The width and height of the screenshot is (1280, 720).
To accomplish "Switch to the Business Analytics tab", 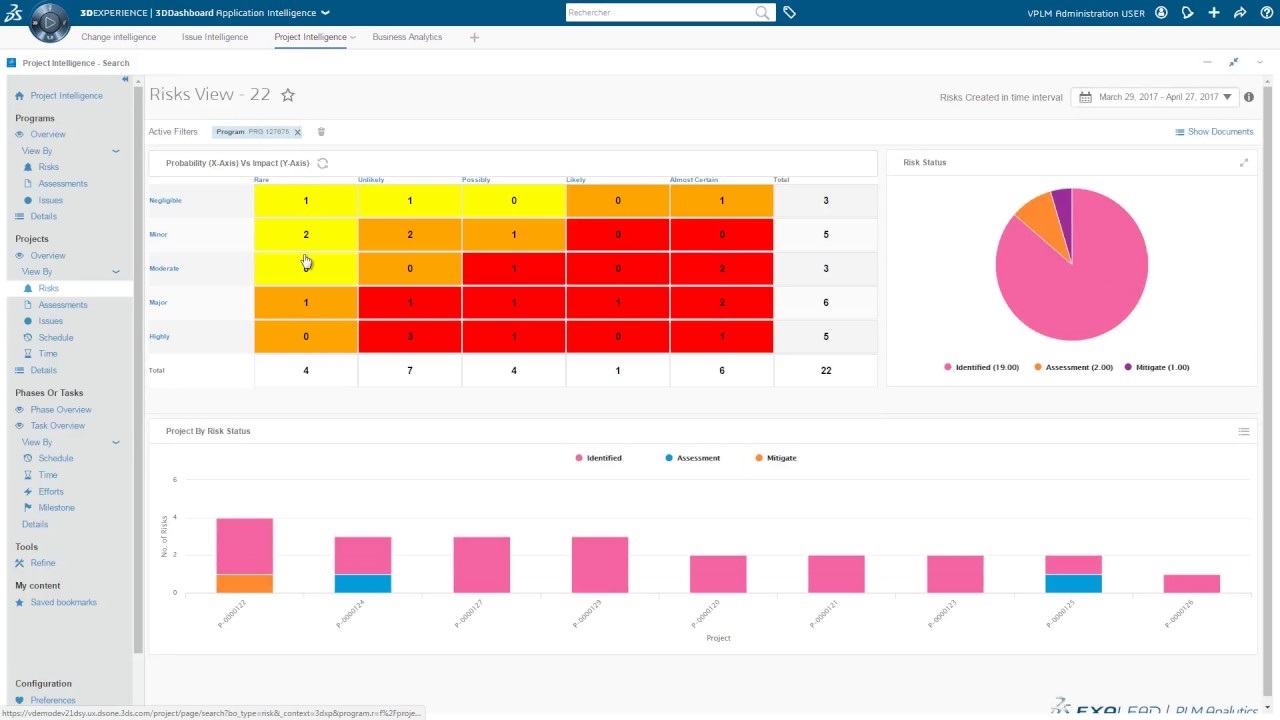I will [407, 37].
